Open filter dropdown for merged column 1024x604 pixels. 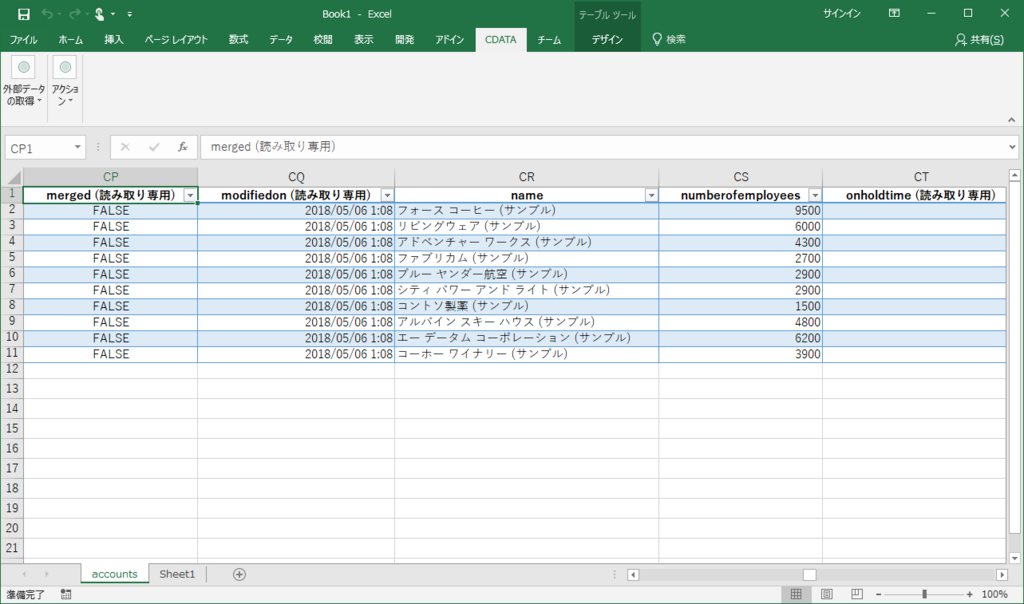click(x=190, y=195)
